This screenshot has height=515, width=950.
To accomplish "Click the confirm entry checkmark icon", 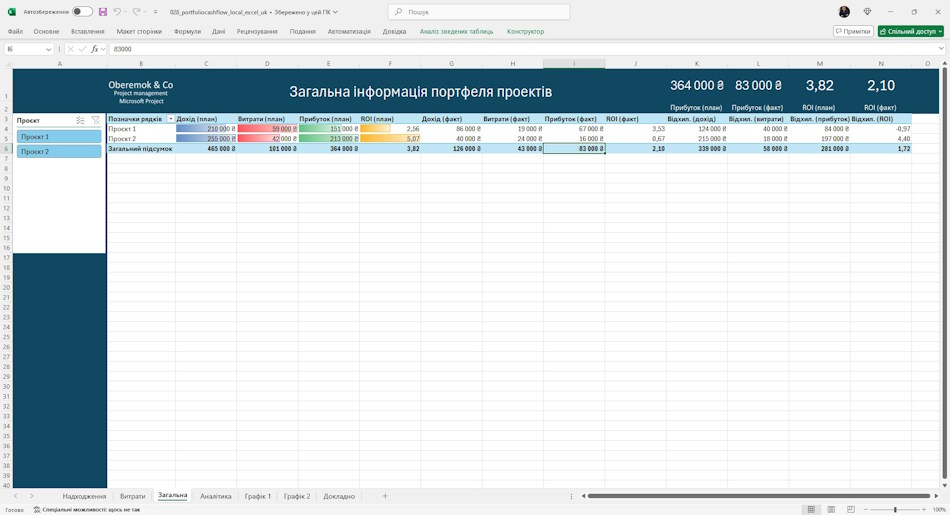I will (82, 49).
